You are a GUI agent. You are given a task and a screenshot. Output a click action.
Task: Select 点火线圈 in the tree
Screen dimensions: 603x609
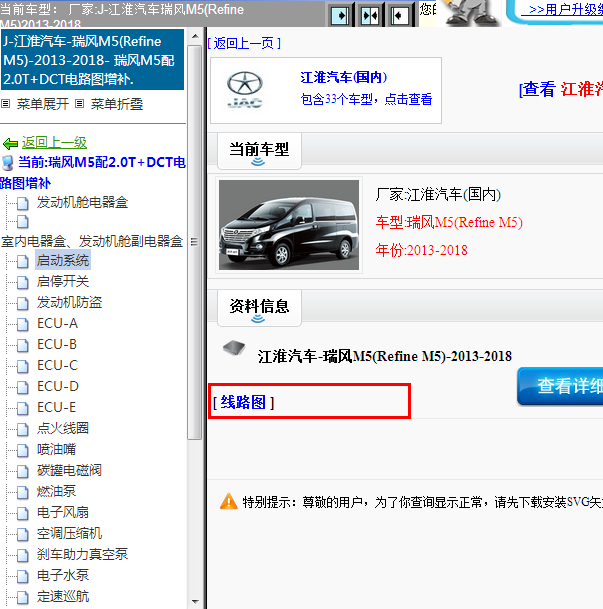click(63, 428)
